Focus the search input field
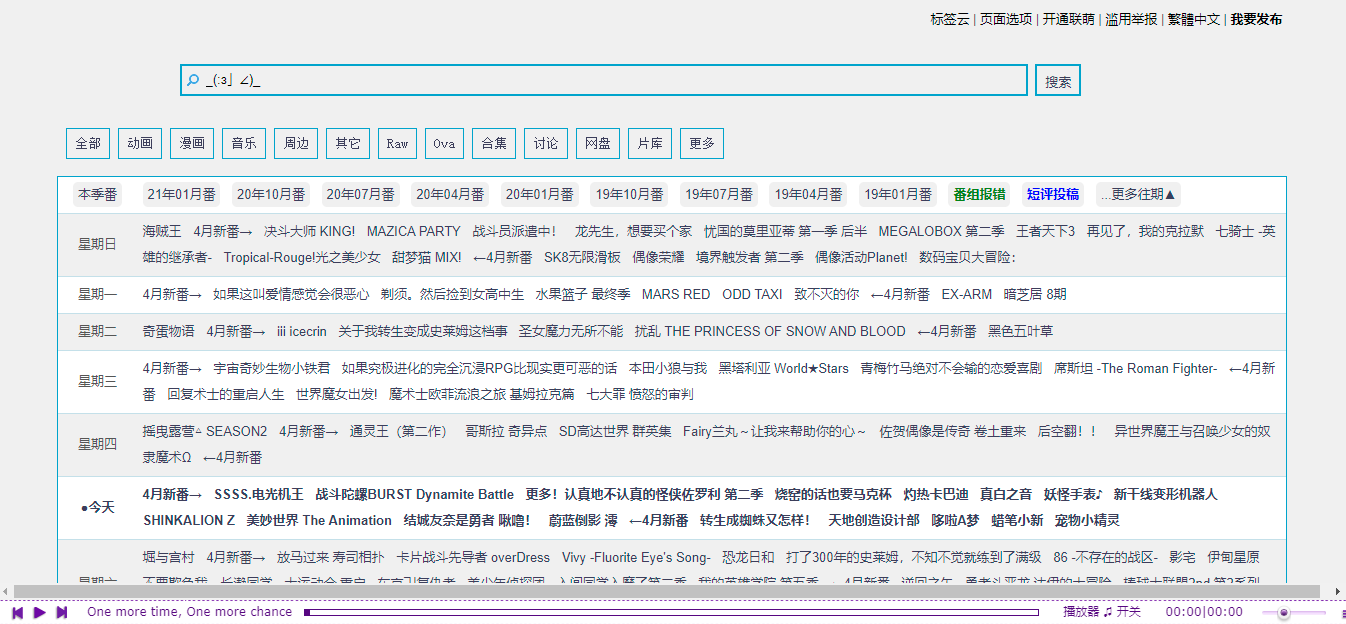This screenshot has height=624, width=1346. [604, 80]
